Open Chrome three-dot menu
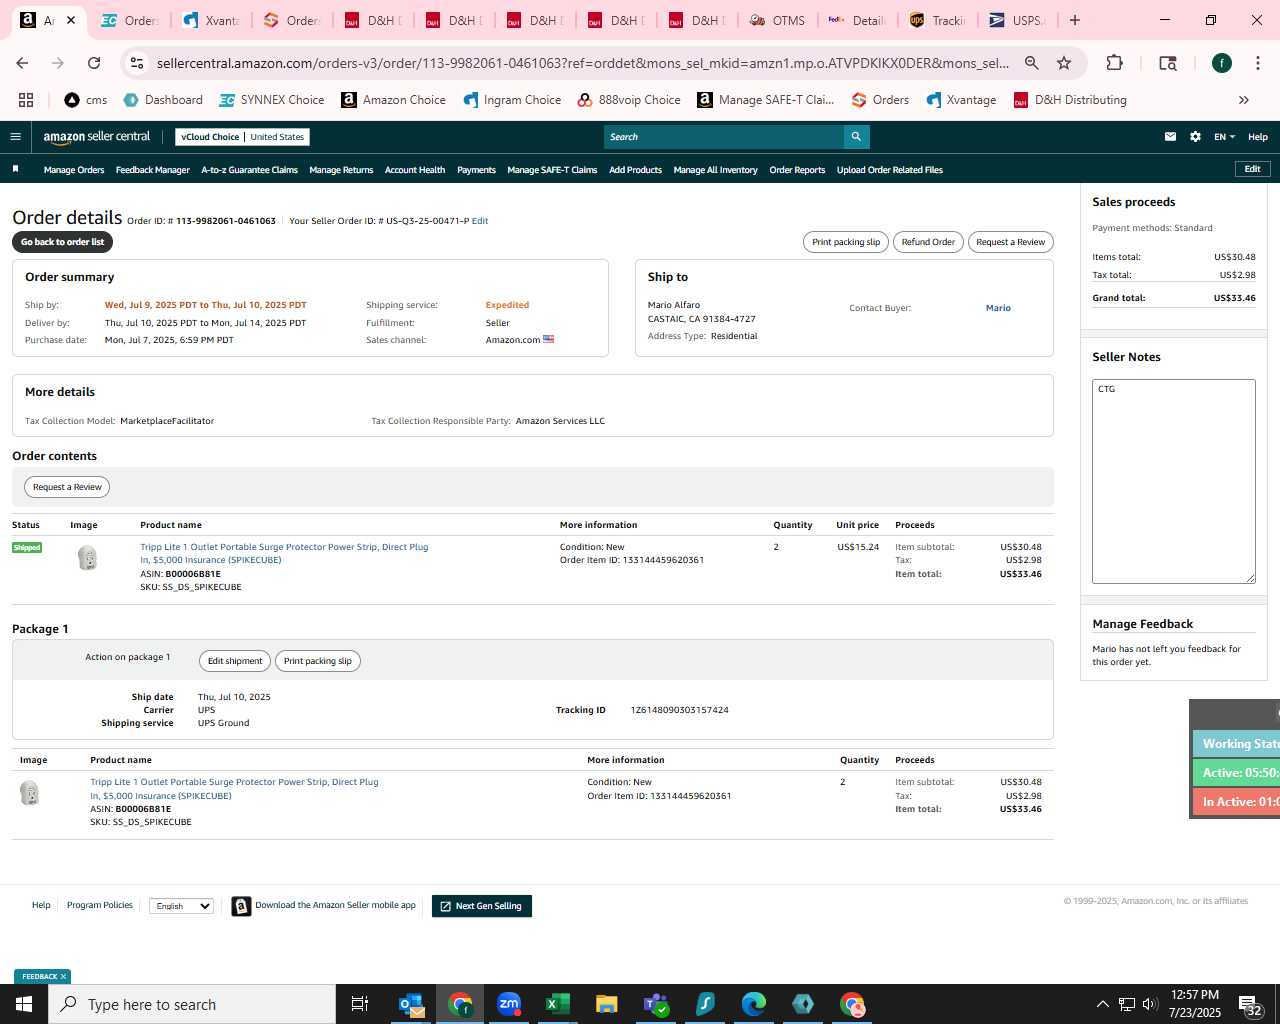 [x=1257, y=63]
